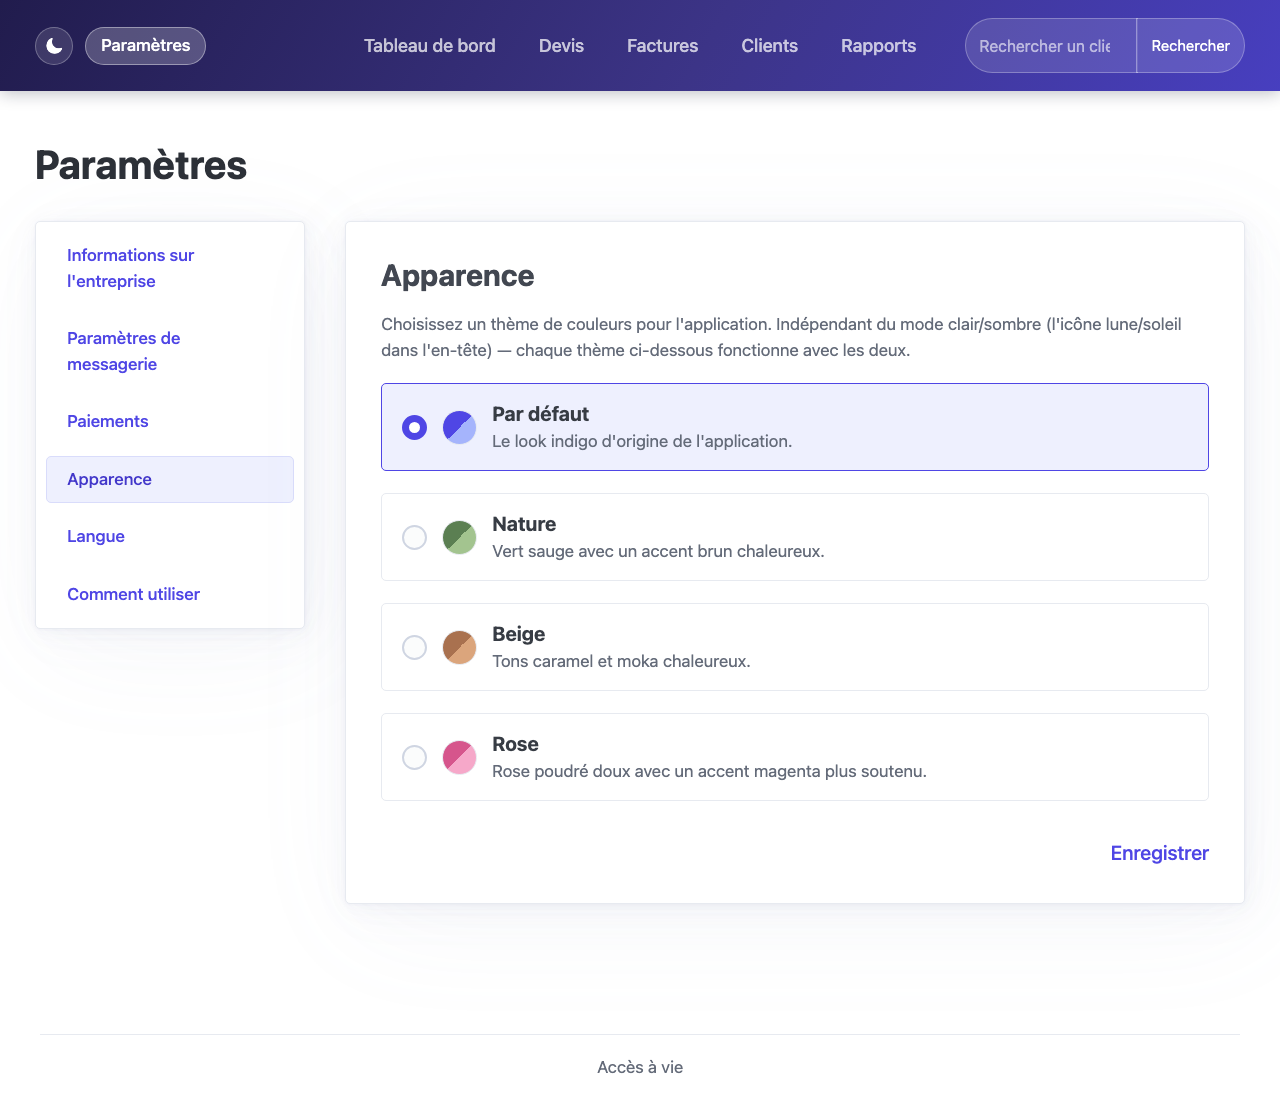Image resolution: width=1280 pixels, height=1101 pixels.
Task: Click the description 'Tons caramel et moka chaleureux.'
Action: (621, 661)
